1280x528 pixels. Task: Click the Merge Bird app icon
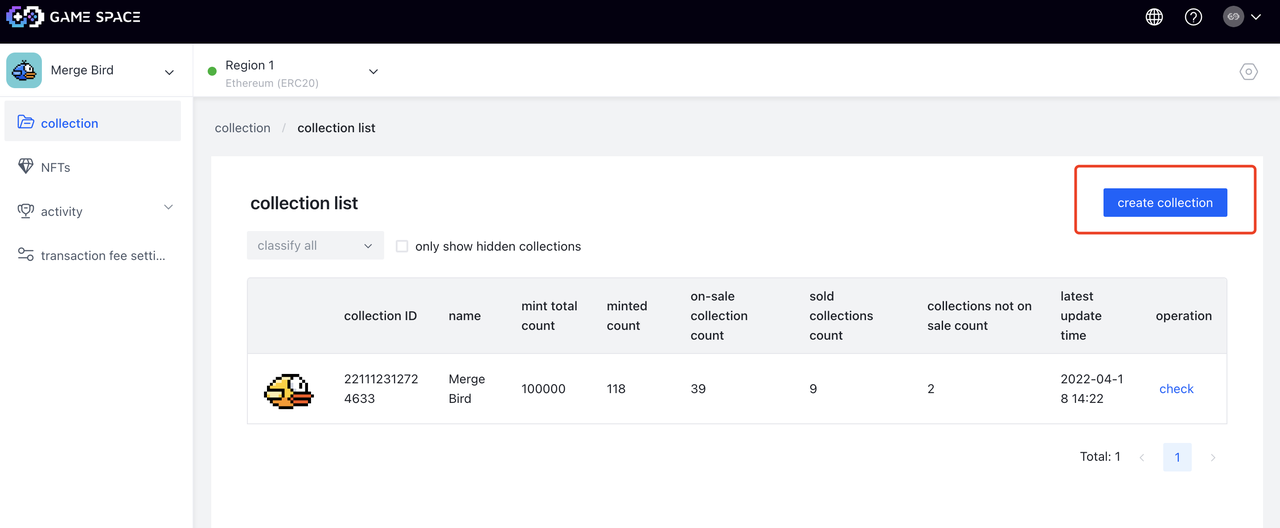[24, 71]
